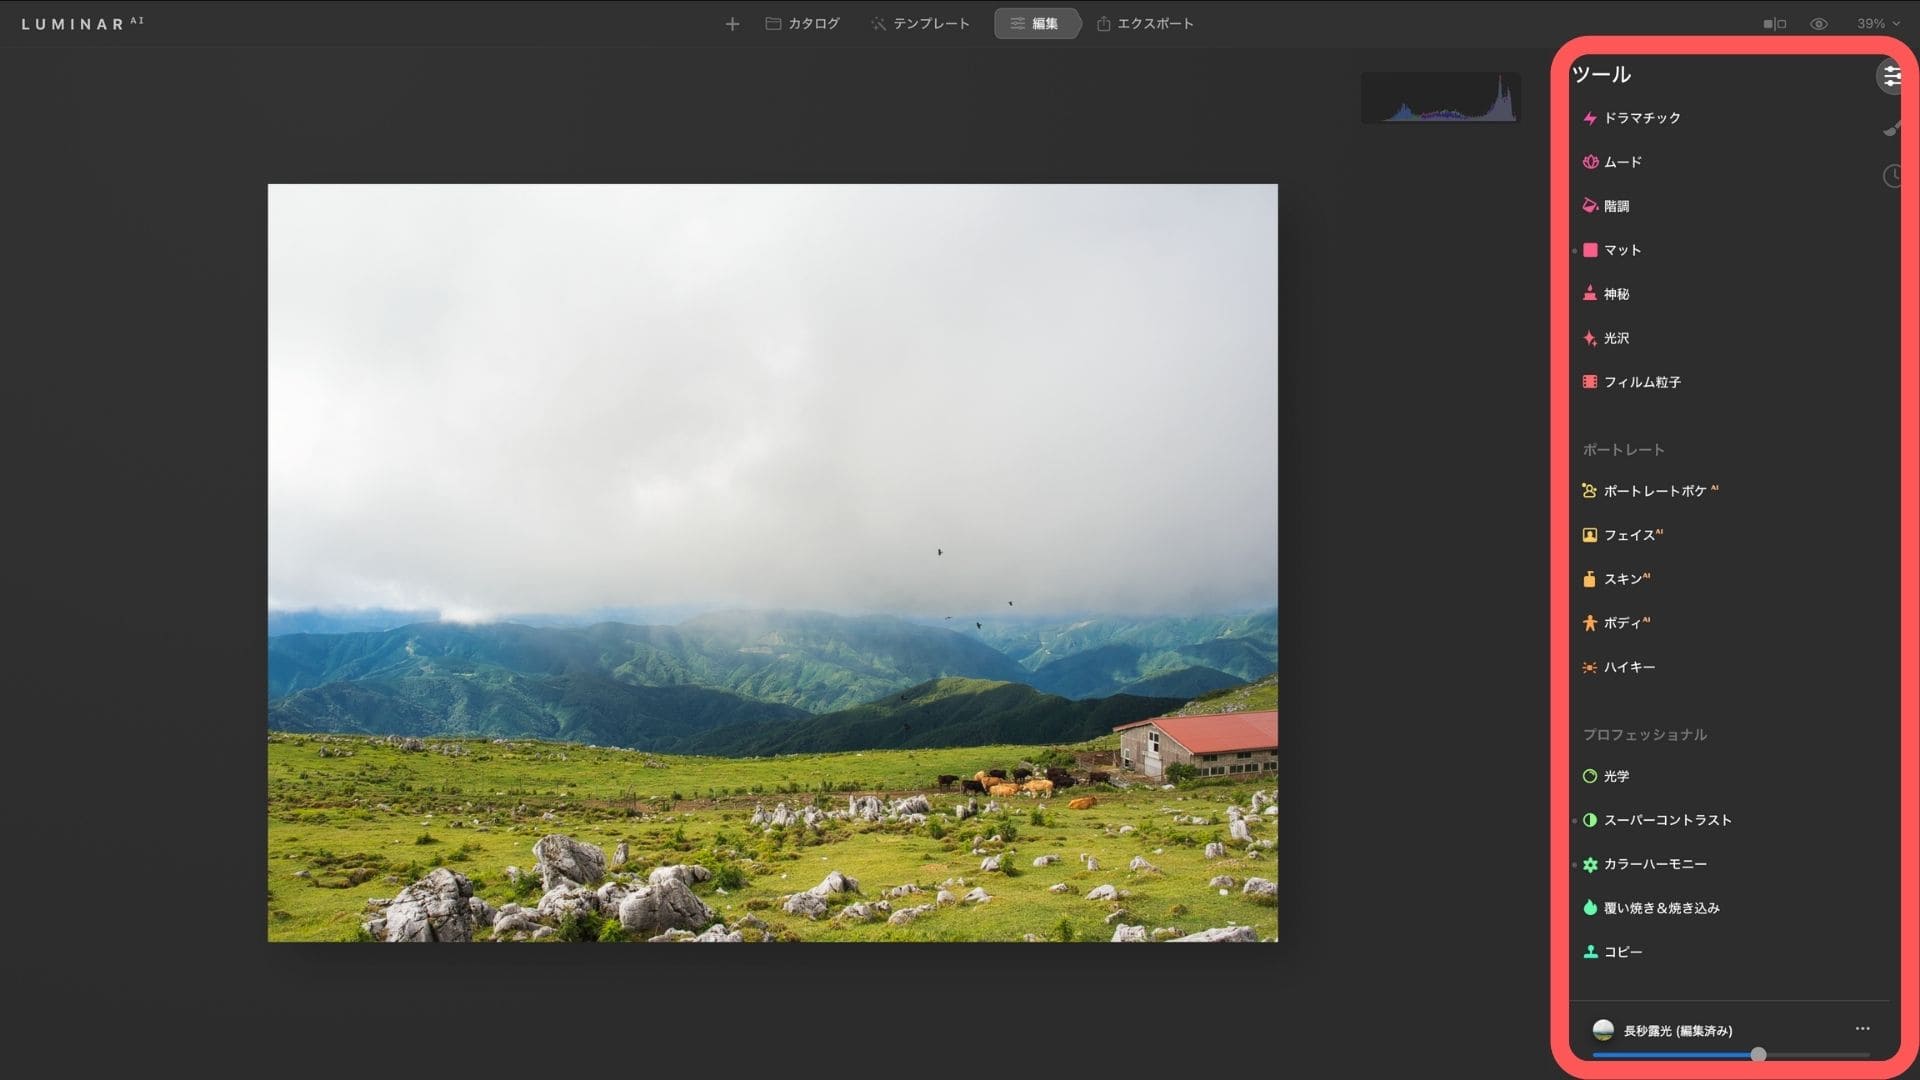Open the フィルム粒子 film grain tool
1920x1080 pixels.
1641,382
